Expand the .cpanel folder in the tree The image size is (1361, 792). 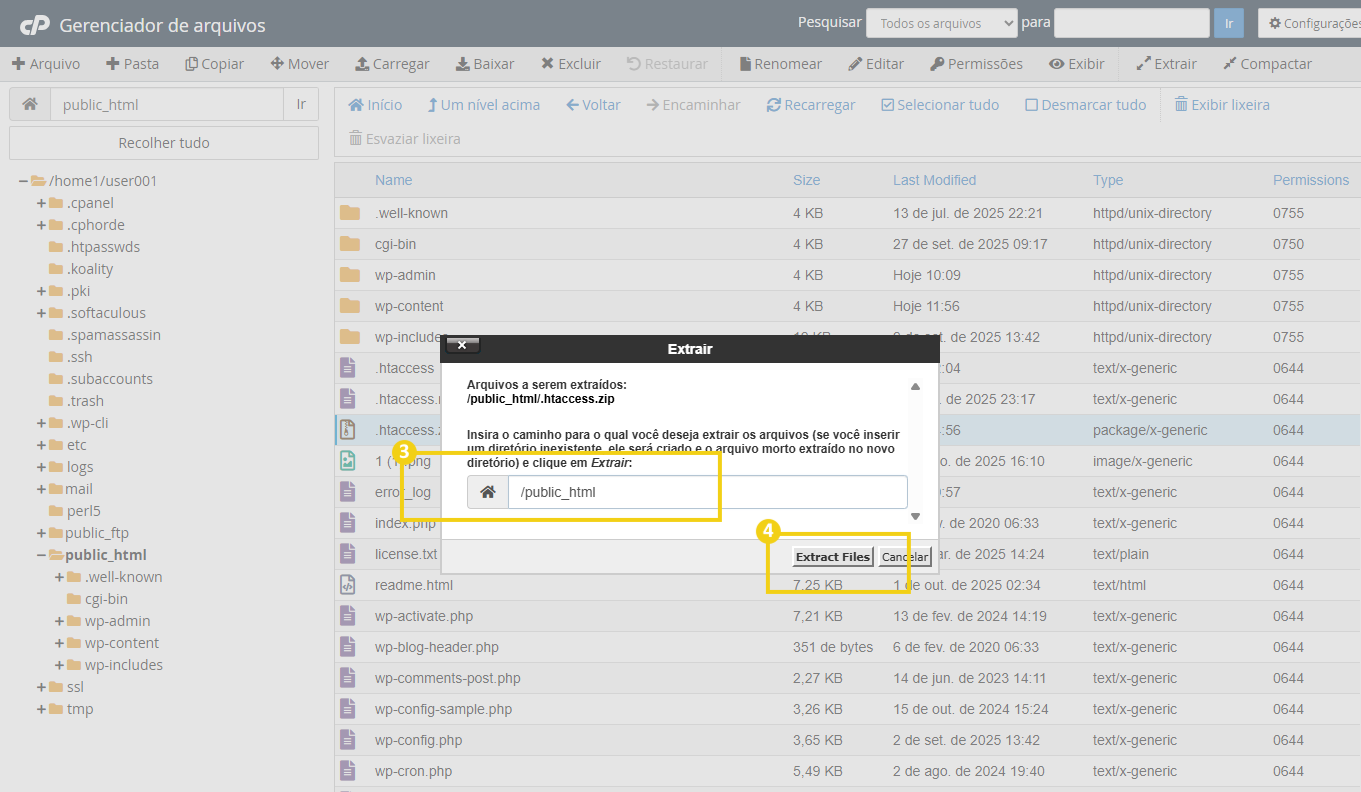[x=42, y=203]
